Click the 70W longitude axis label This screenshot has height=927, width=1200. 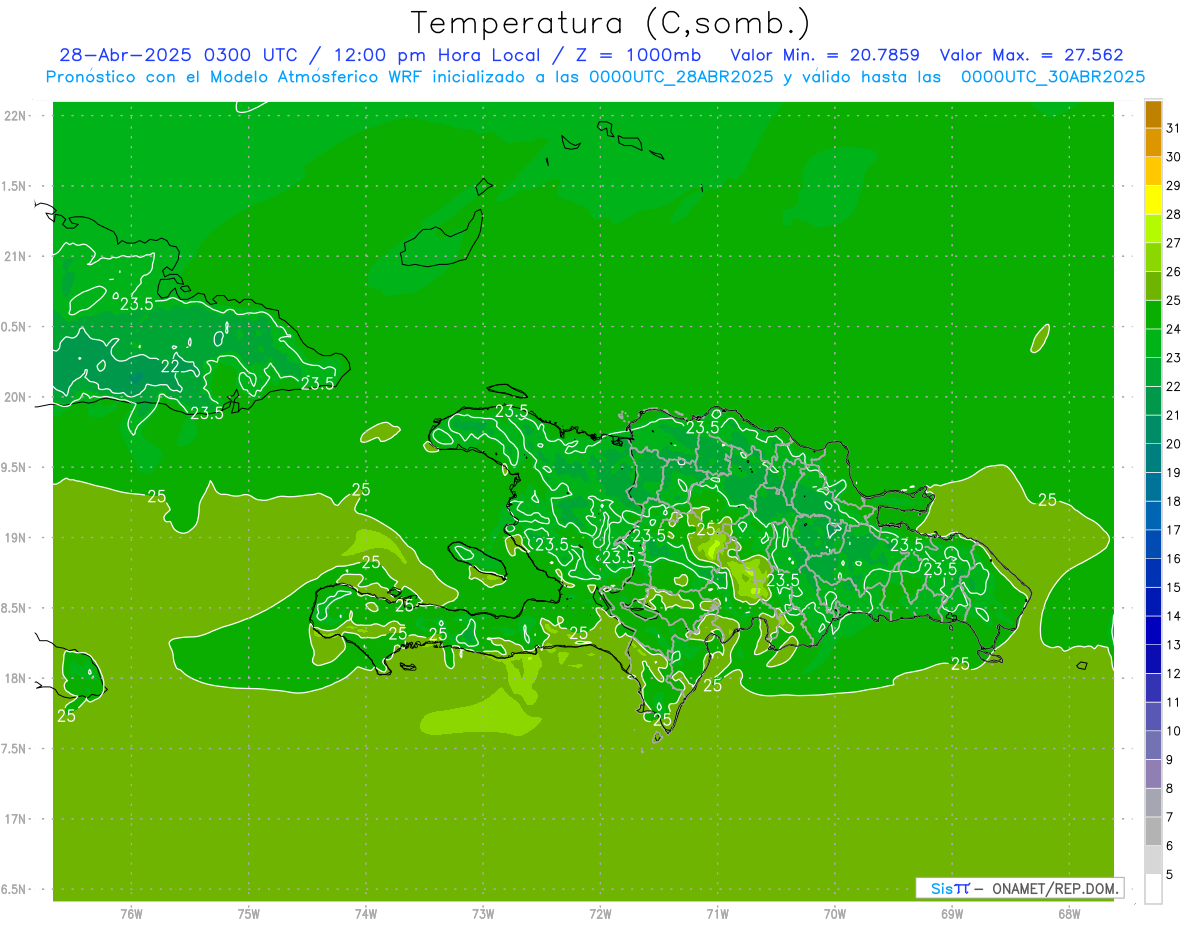point(835,914)
